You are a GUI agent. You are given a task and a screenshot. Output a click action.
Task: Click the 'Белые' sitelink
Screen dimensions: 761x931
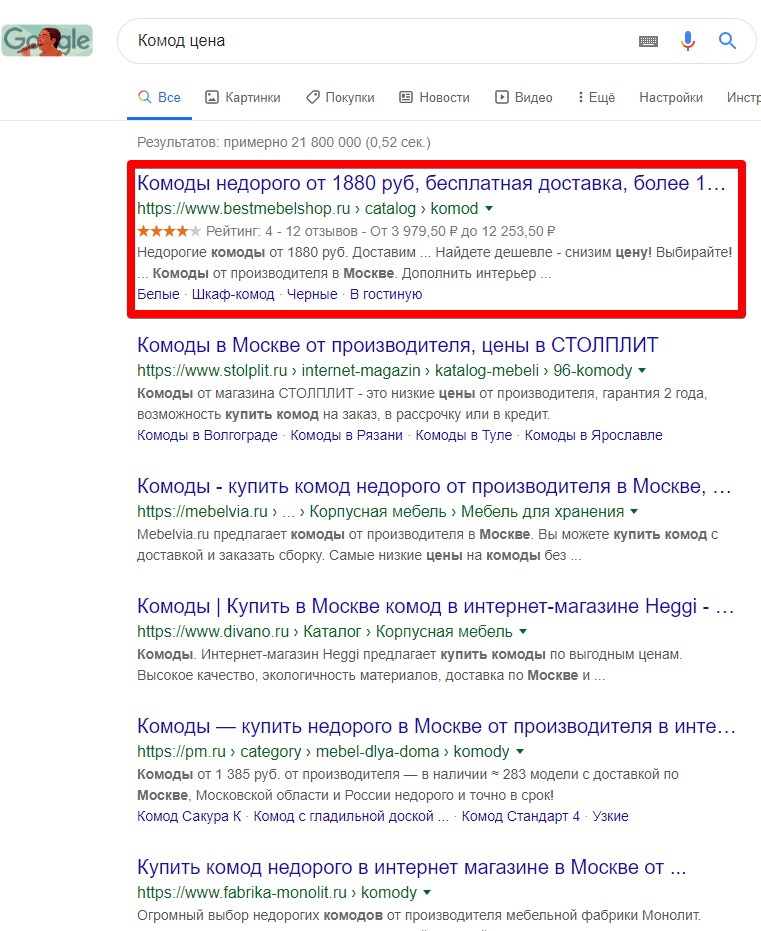[x=158, y=294]
